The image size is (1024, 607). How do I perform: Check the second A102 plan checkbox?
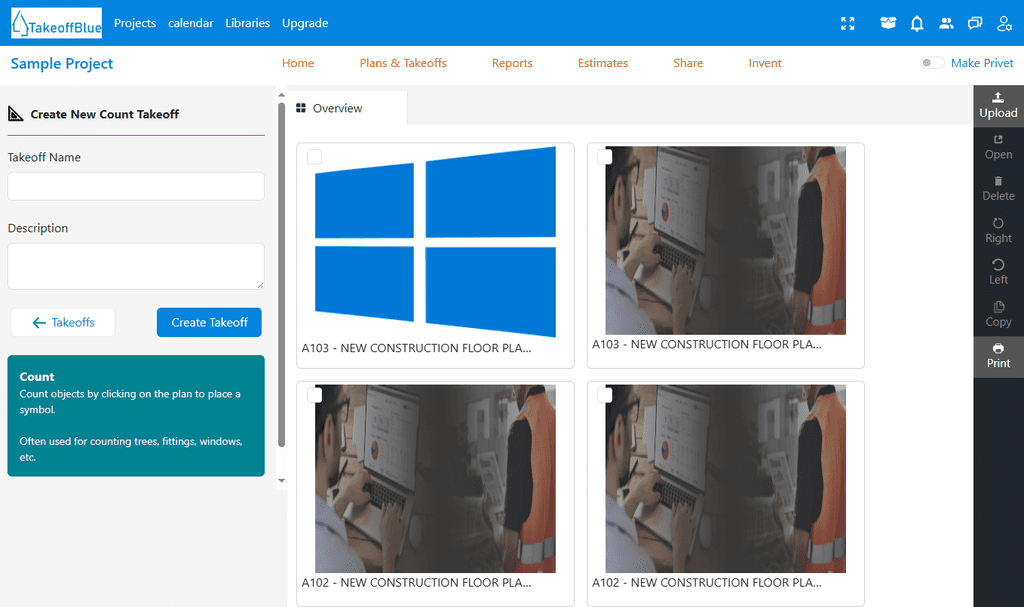tap(605, 395)
